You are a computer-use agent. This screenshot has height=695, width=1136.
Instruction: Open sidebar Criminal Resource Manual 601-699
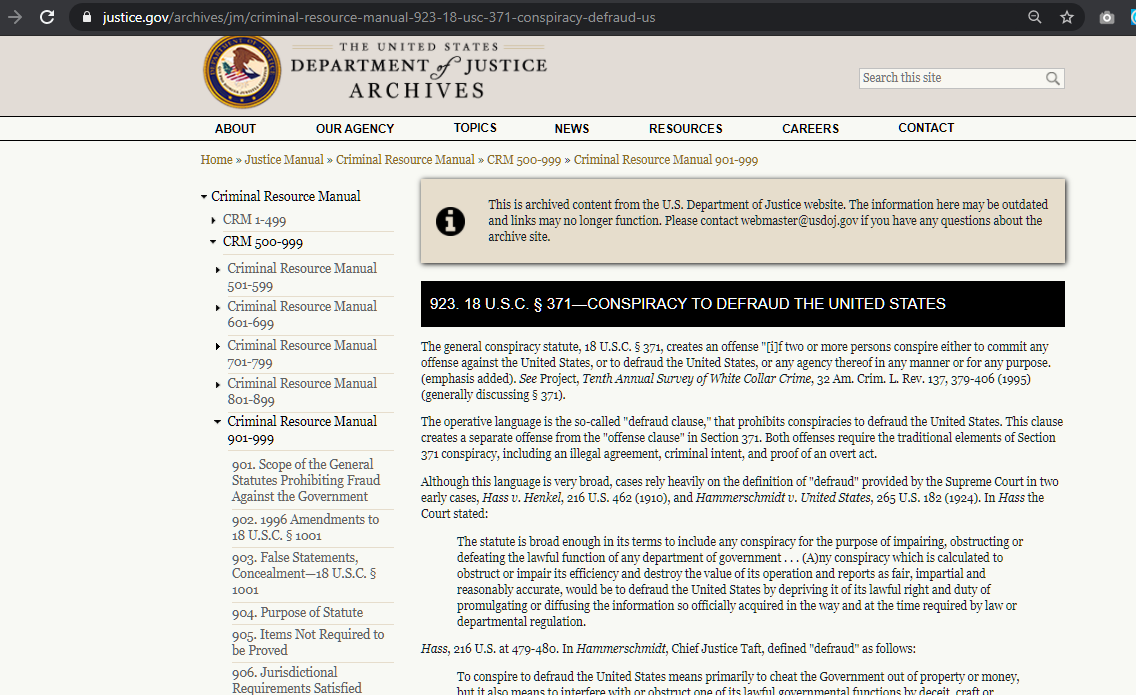click(x=302, y=315)
